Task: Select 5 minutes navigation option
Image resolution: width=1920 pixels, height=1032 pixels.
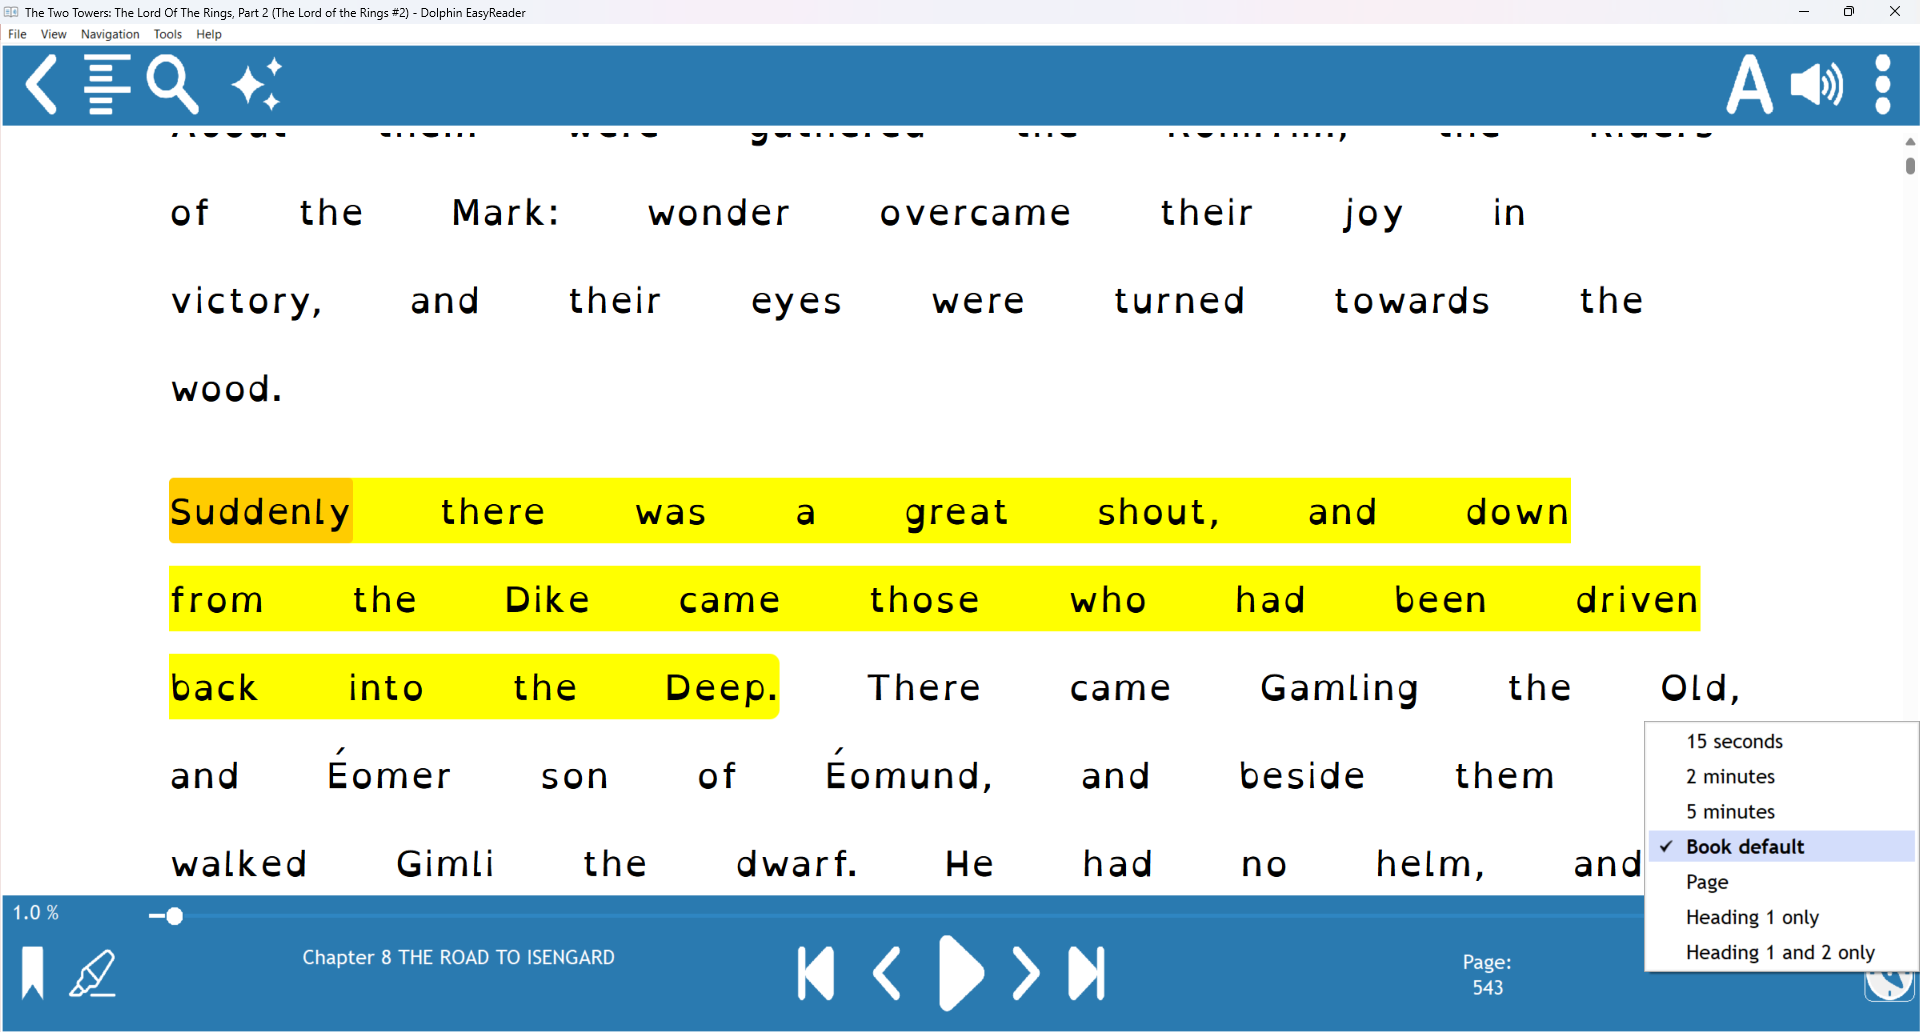Action: (1781, 811)
